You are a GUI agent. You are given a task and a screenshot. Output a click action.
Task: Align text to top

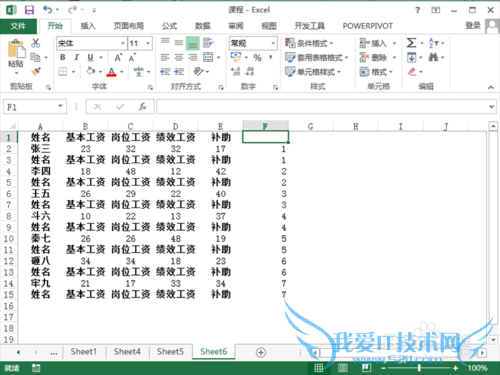point(165,42)
